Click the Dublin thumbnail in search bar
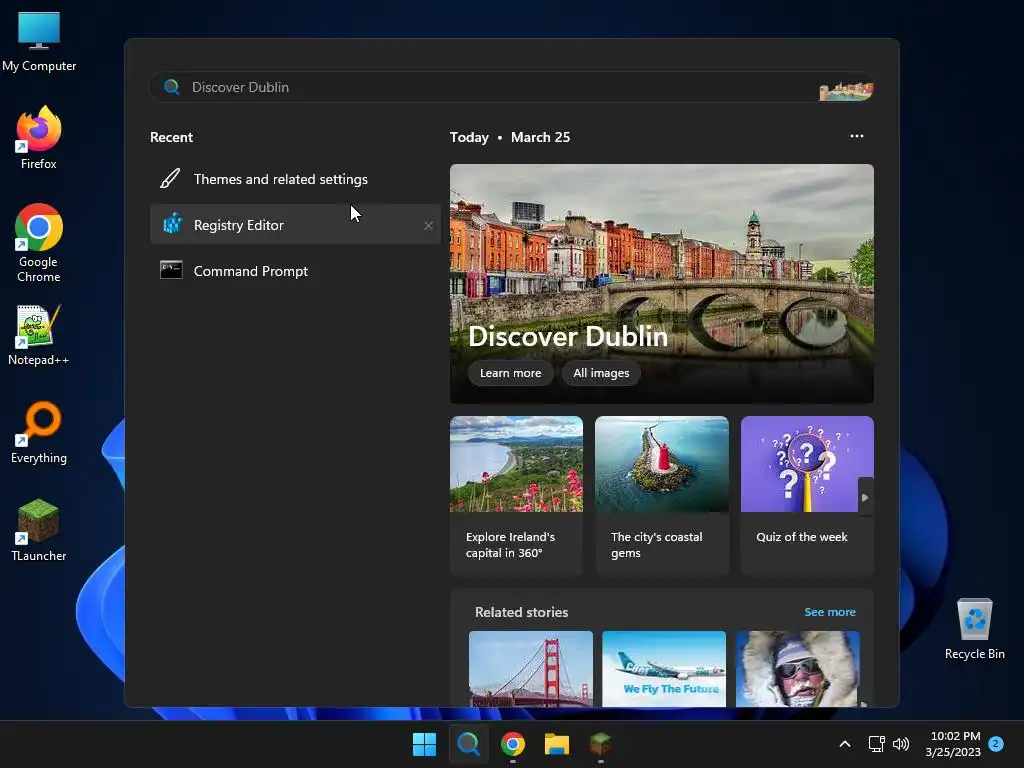The image size is (1024, 768). click(x=846, y=91)
